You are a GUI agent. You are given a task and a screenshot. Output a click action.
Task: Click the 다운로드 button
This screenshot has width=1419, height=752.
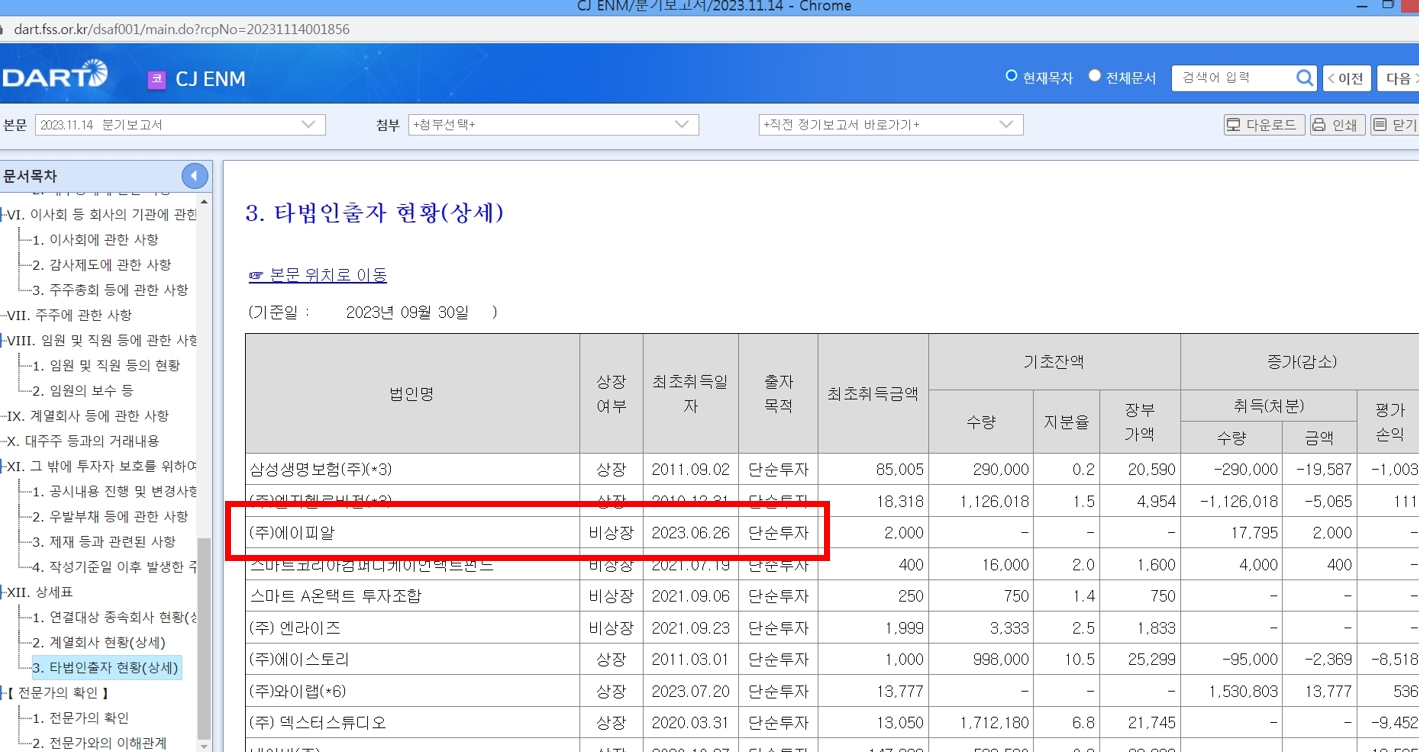1264,125
